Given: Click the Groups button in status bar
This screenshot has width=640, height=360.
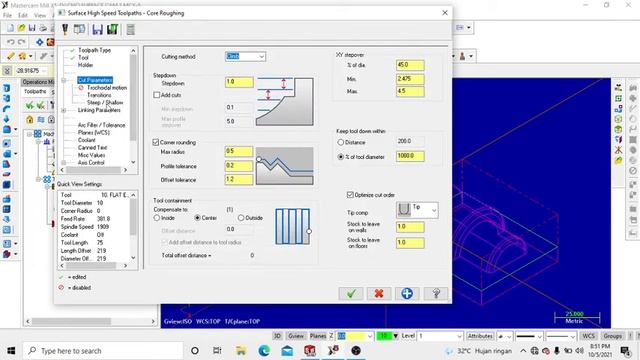Looking at the screenshot, I should [x=612, y=336].
